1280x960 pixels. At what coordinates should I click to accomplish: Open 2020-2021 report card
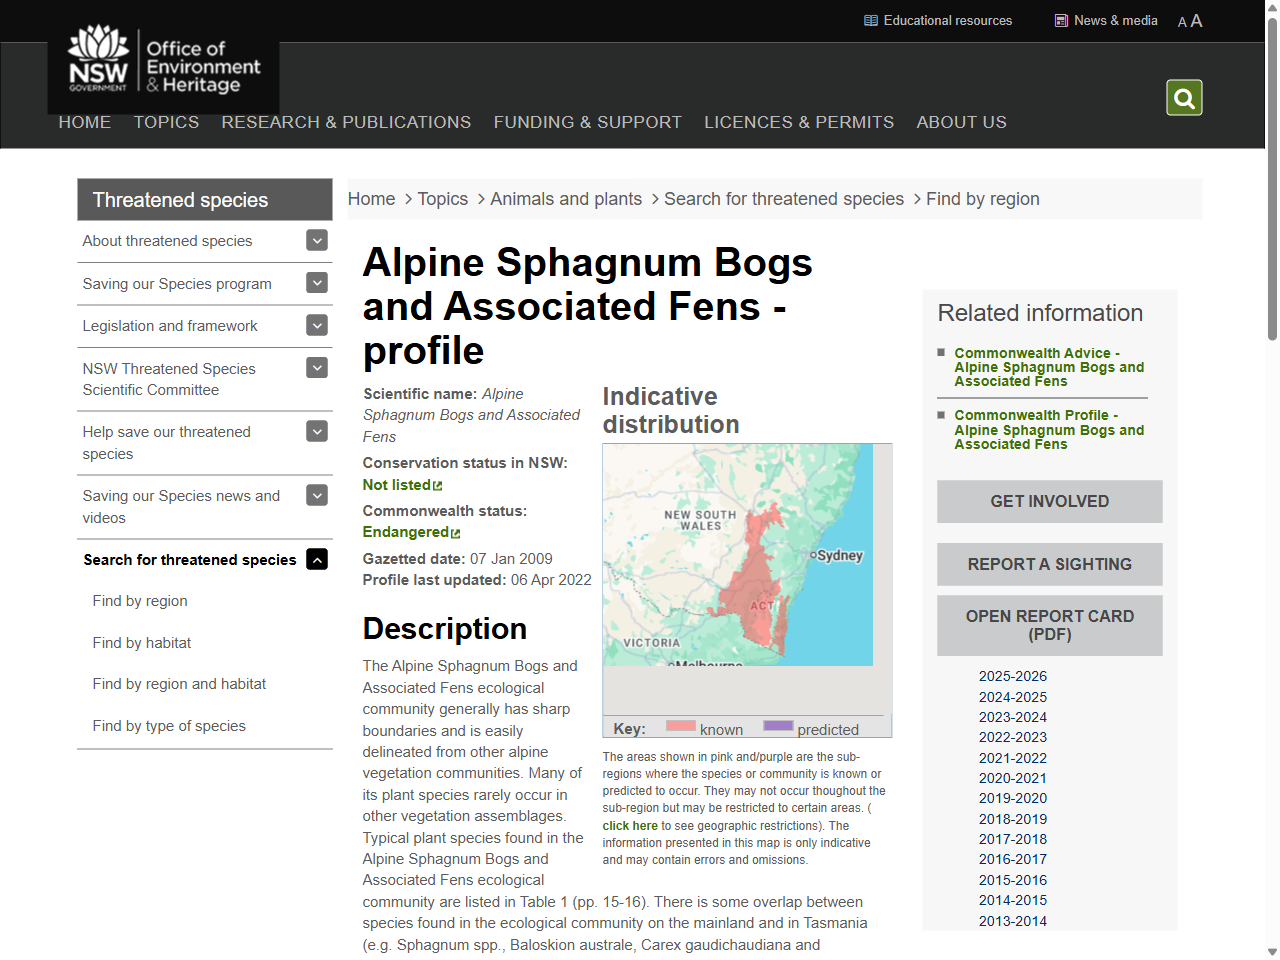tap(1013, 778)
